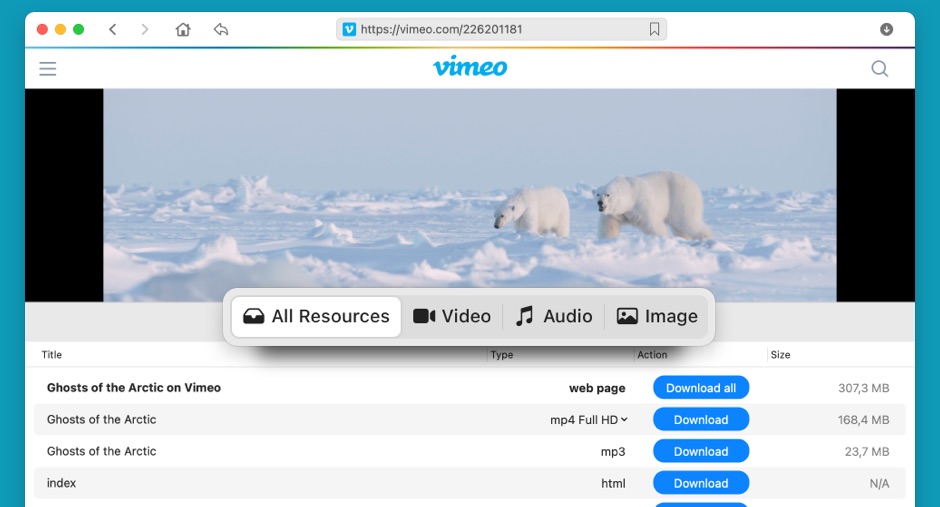Go back with the left chevron
The image size is (940, 507).
click(x=113, y=29)
